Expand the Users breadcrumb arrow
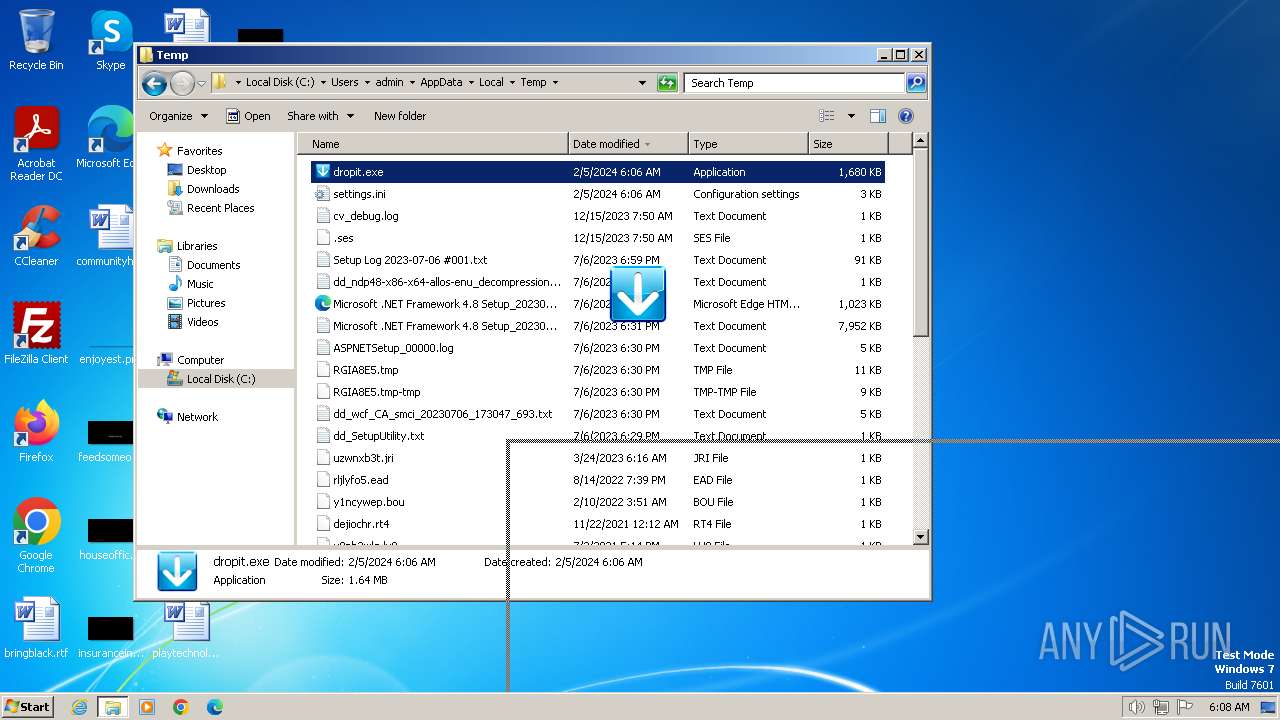This screenshot has width=1280, height=720. click(367, 83)
